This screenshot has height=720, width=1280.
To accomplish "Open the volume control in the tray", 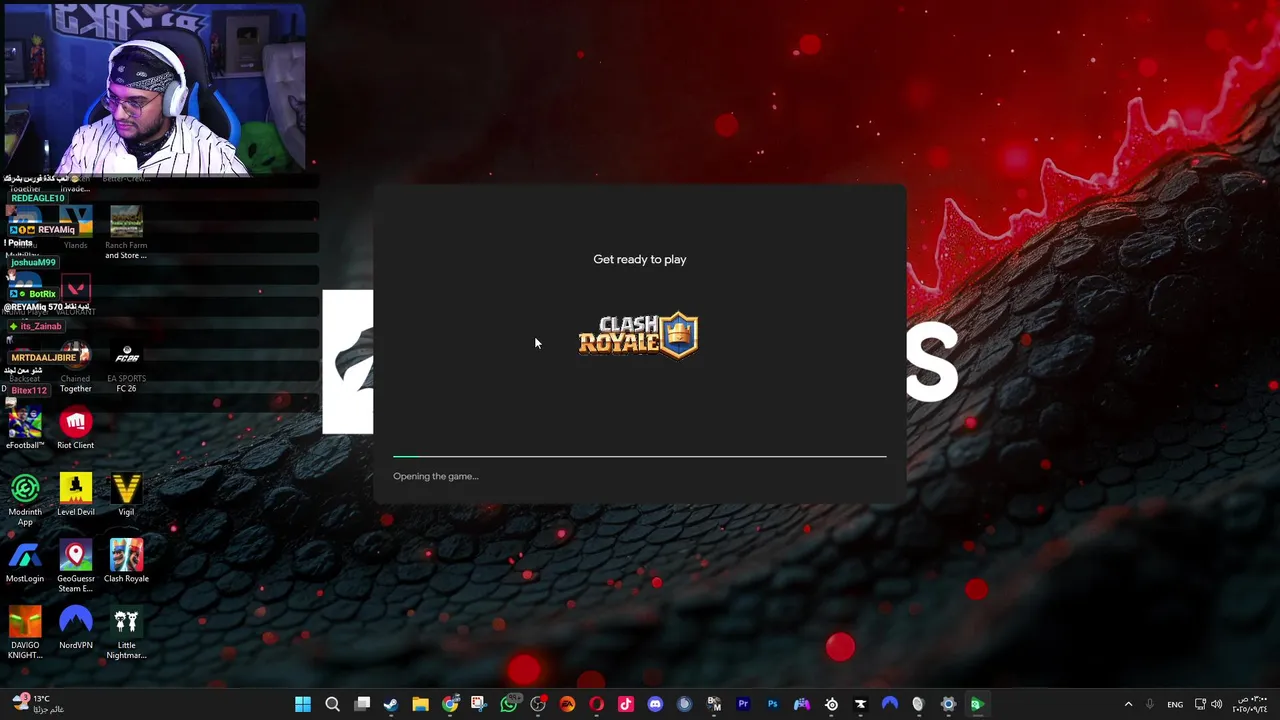I will click(x=1218, y=704).
